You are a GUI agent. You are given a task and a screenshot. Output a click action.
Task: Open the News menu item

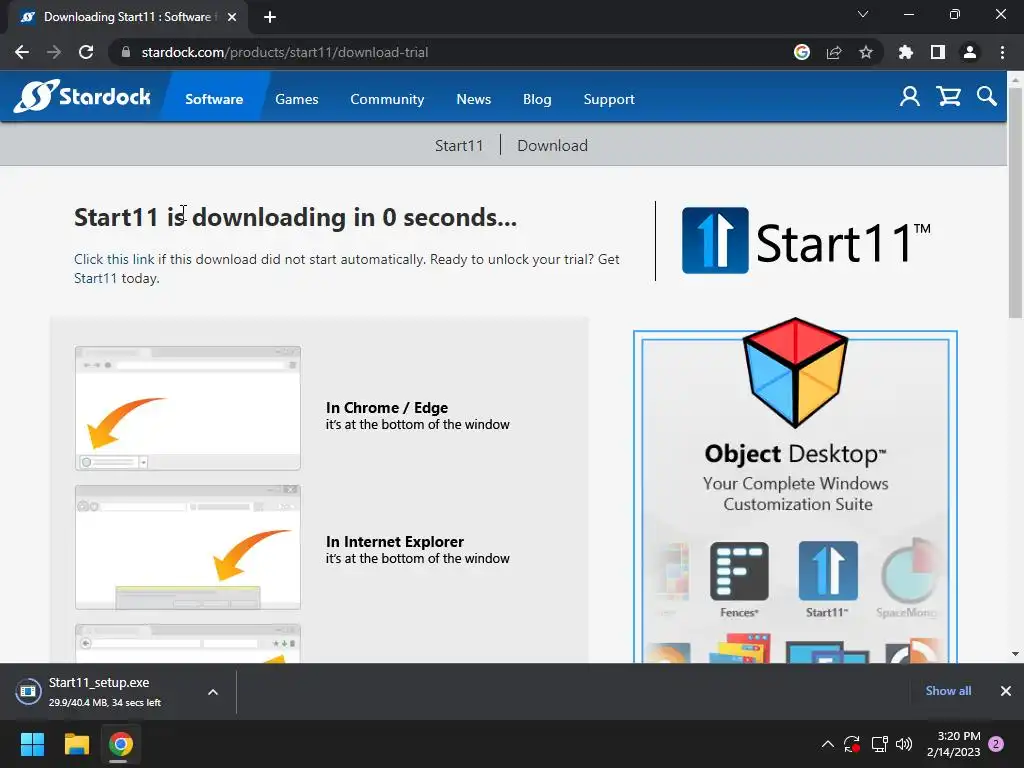pos(473,99)
